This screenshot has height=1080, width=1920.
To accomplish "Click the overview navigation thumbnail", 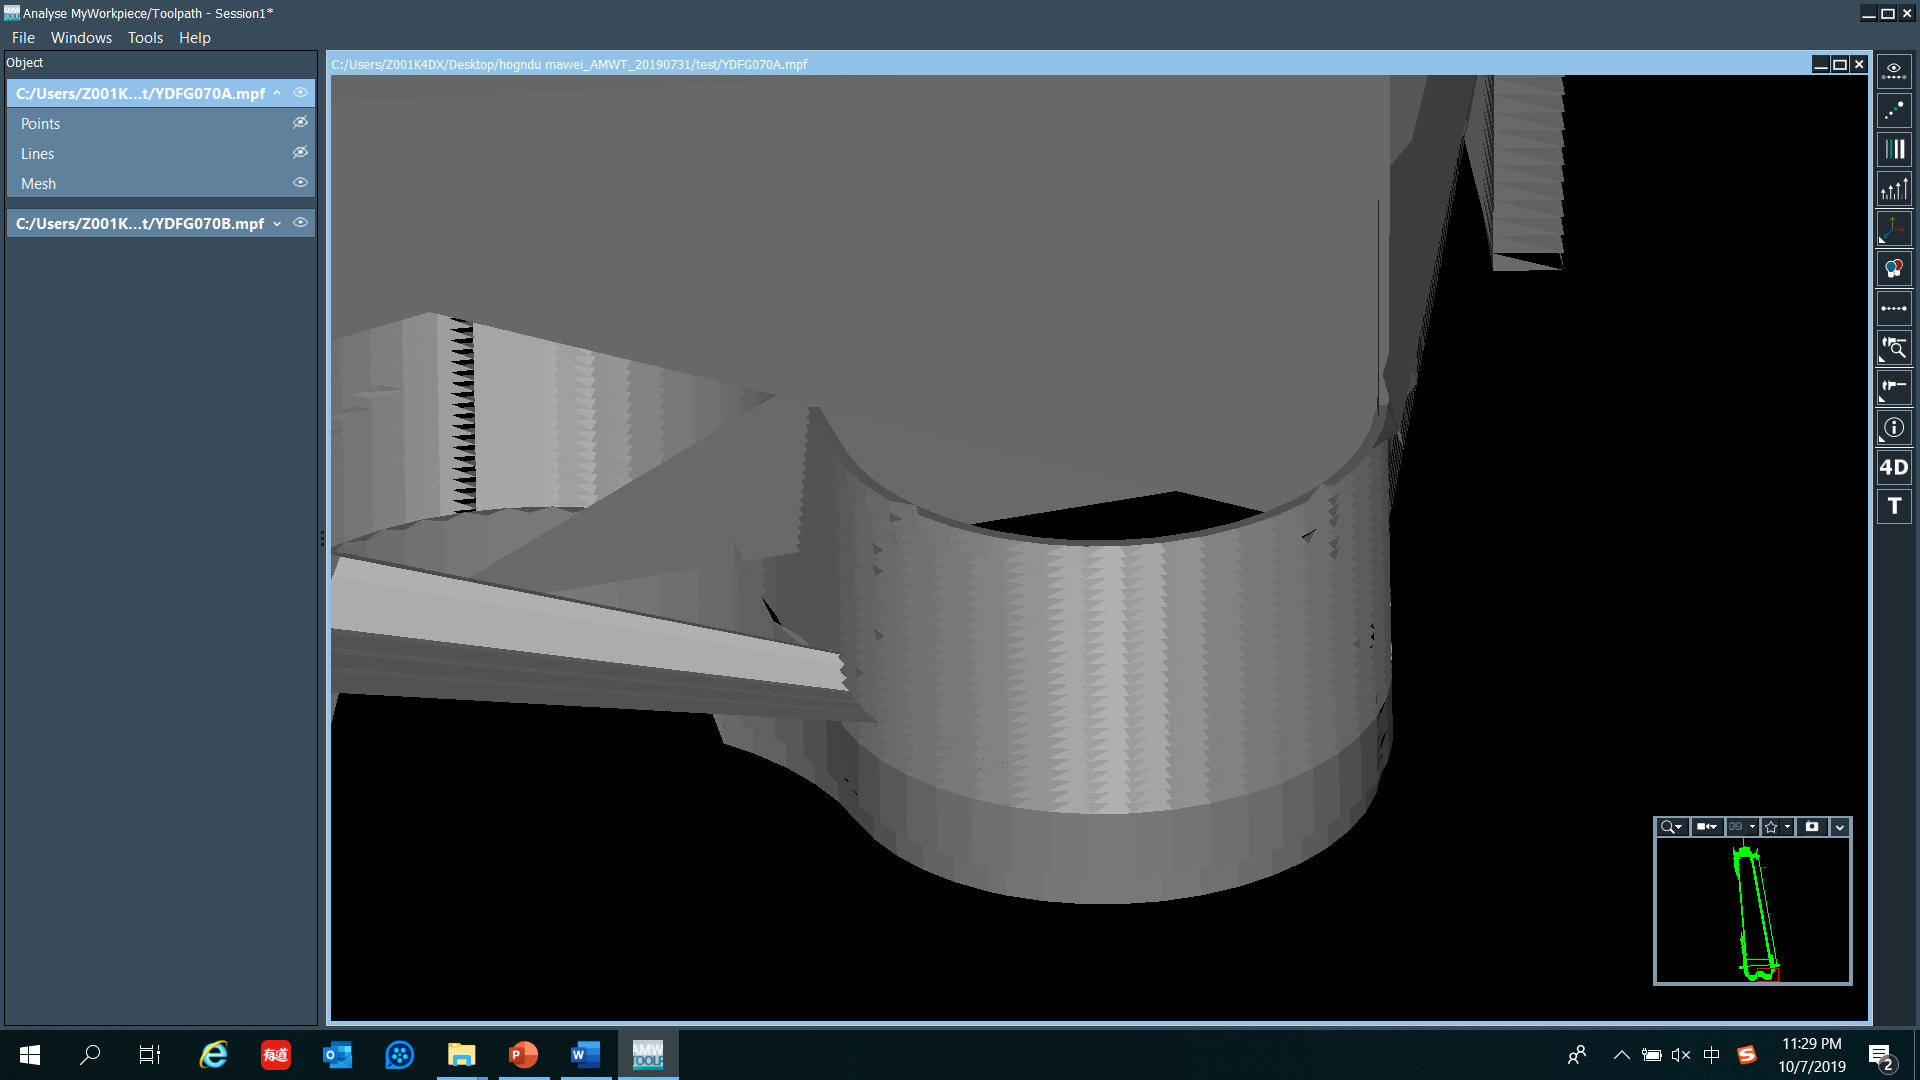I will tap(1752, 911).
